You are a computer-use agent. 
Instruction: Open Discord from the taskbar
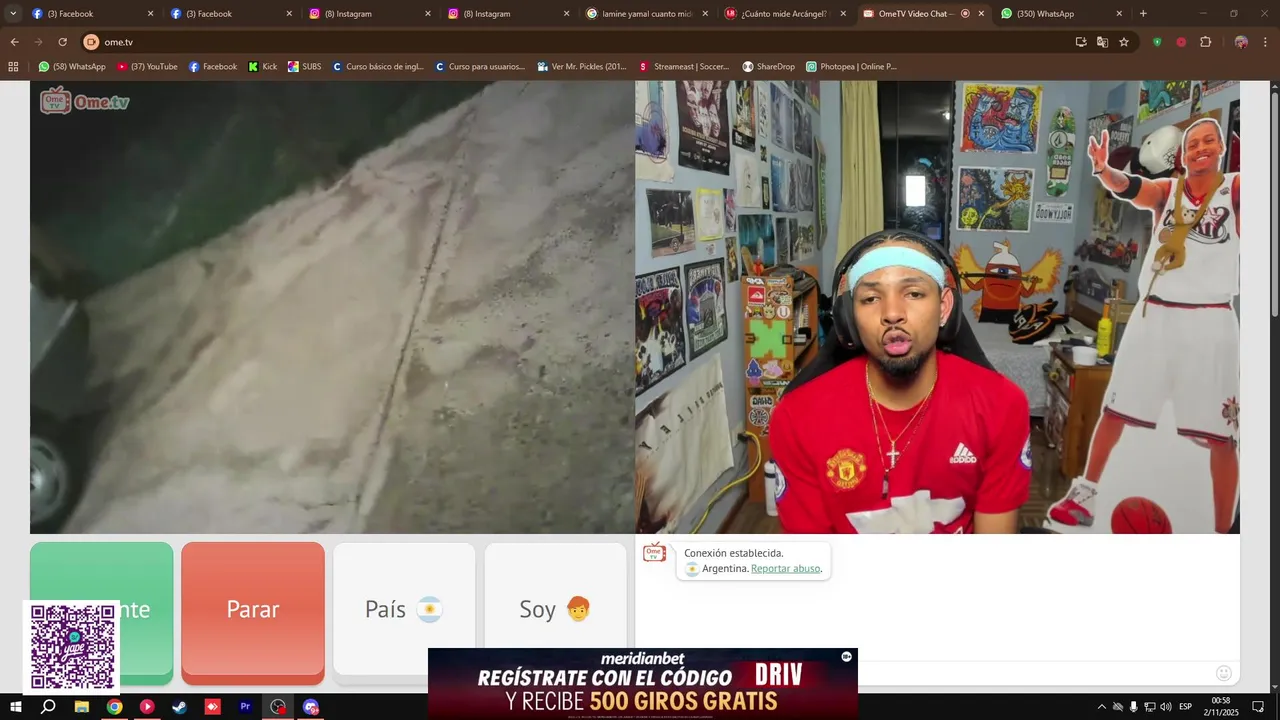pos(311,707)
